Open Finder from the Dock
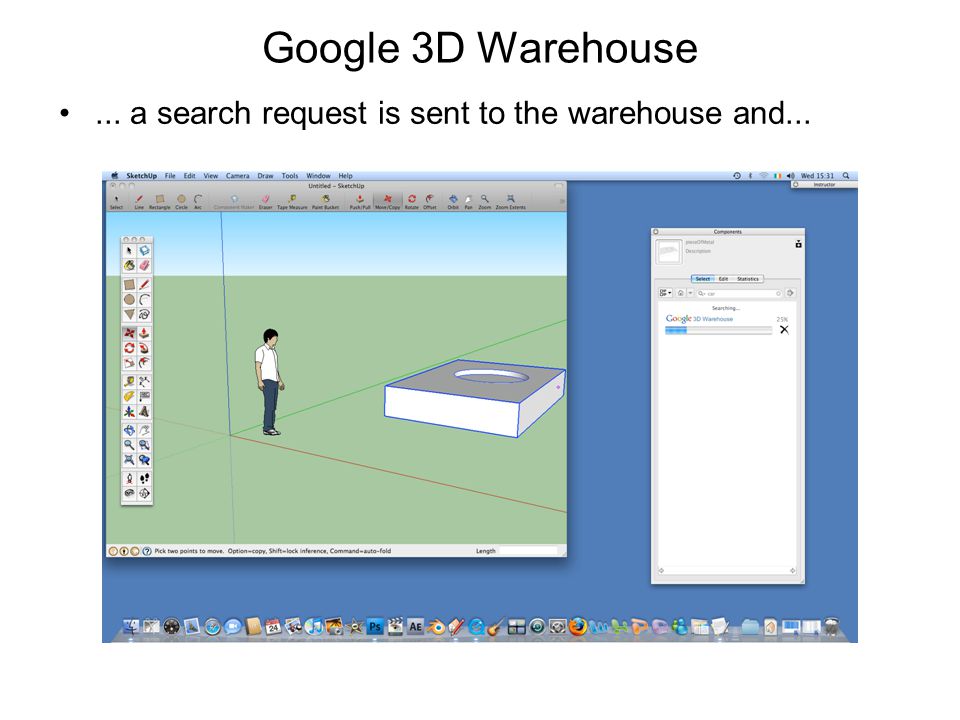960x720 pixels. point(131,626)
